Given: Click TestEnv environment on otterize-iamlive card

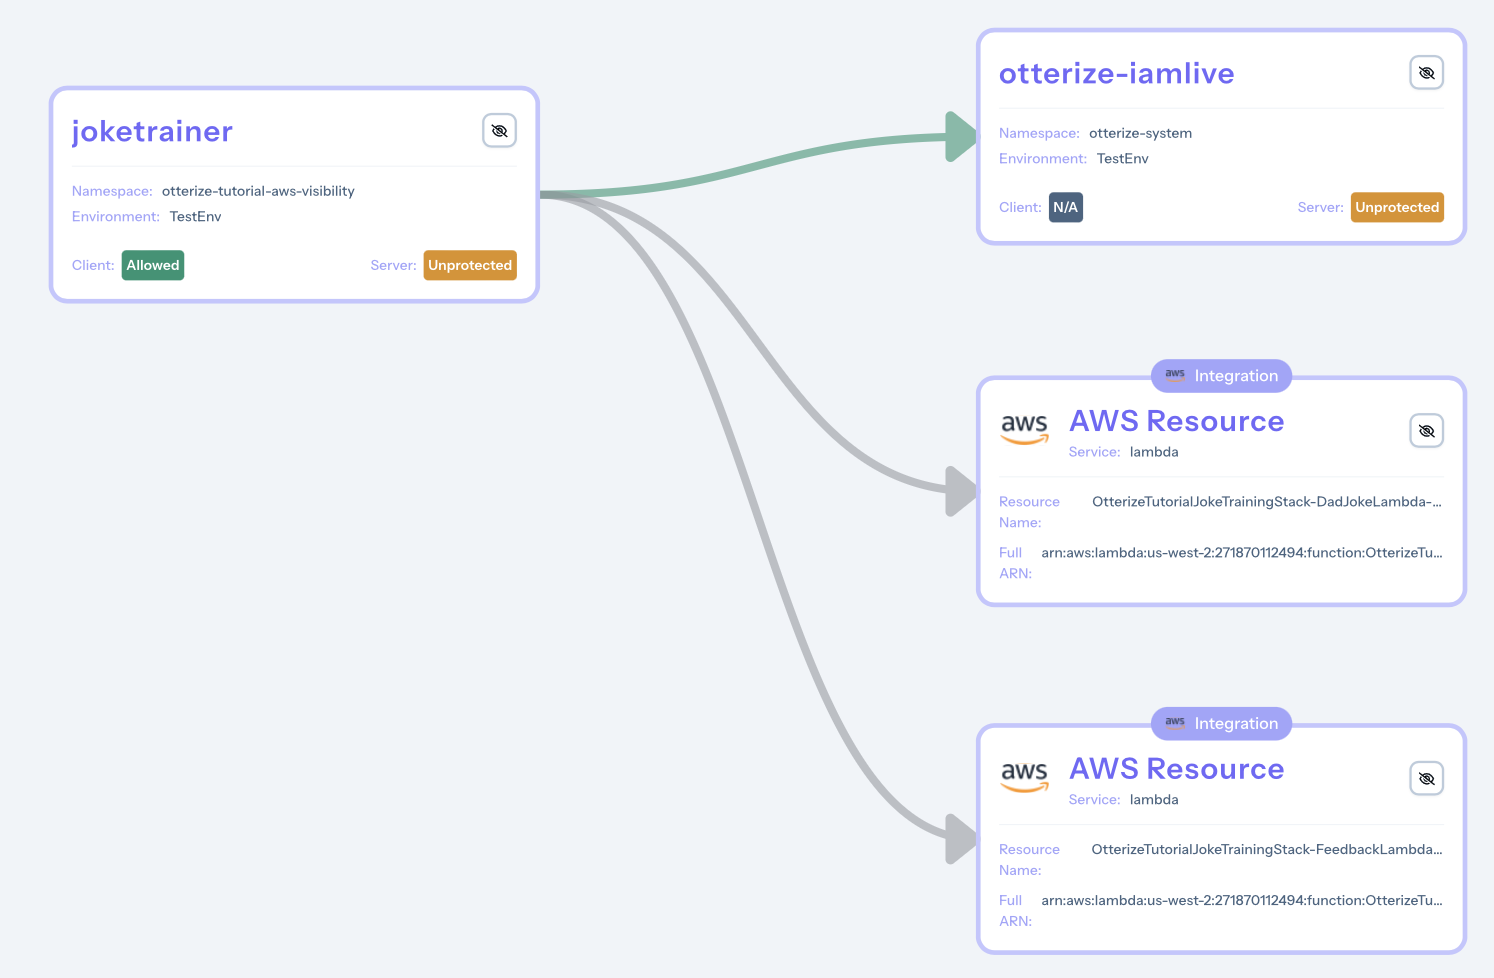Looking at the screenshot, I should pos(1122,159).
